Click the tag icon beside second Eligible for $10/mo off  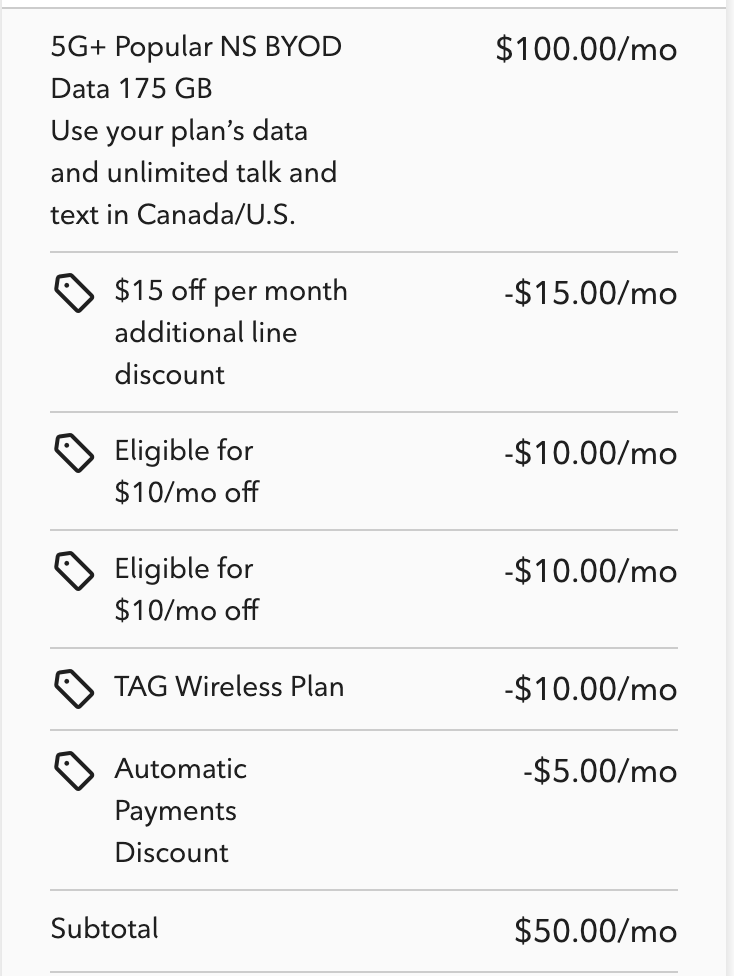[74, 571]
